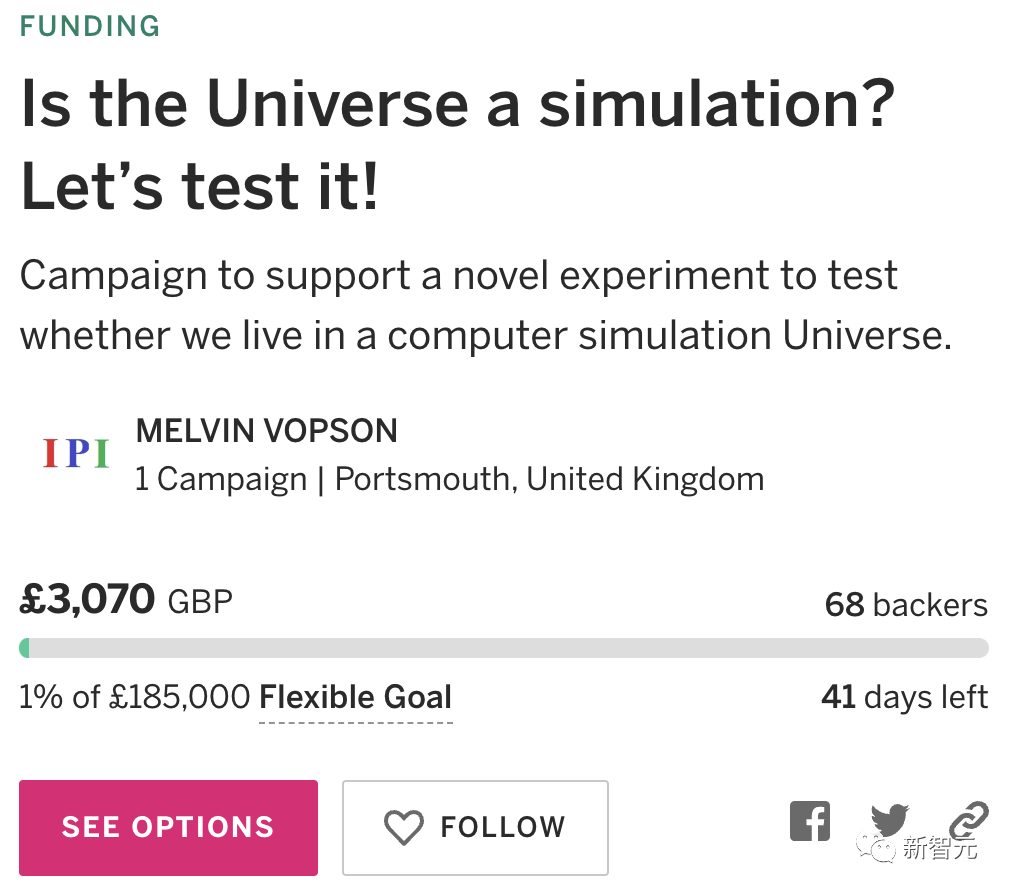Click the FOLLOW text label
Image resolution: width=1010 pixels, height=892 pixels.
[x=503, y=828]
